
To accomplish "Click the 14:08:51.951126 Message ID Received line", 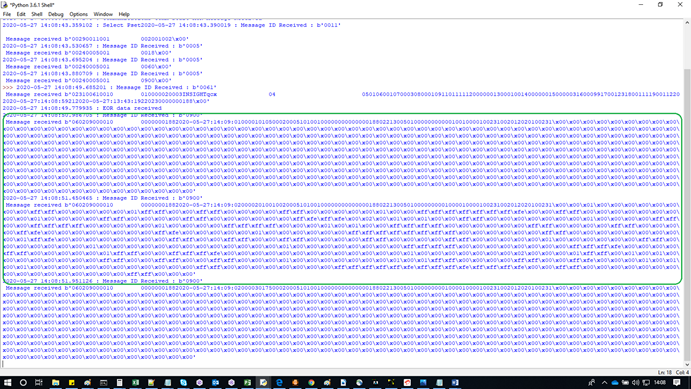I will click(103, 281).
